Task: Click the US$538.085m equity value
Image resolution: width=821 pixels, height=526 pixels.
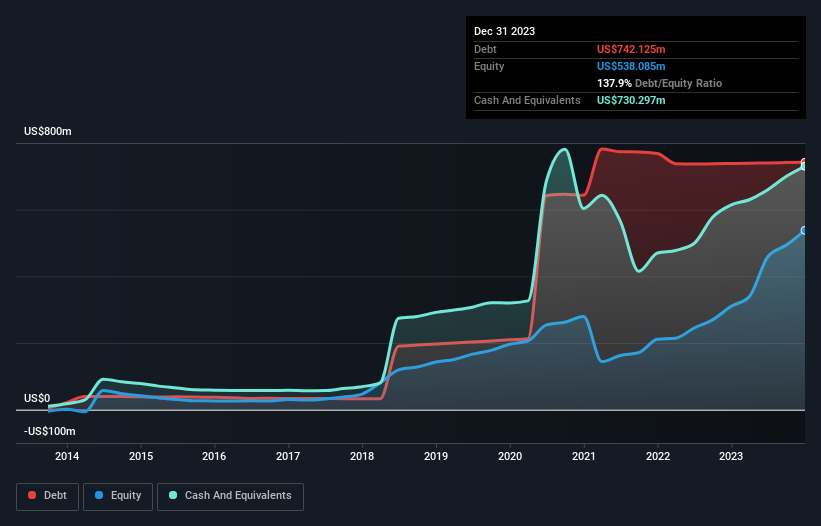Action: tap(631, 66)
